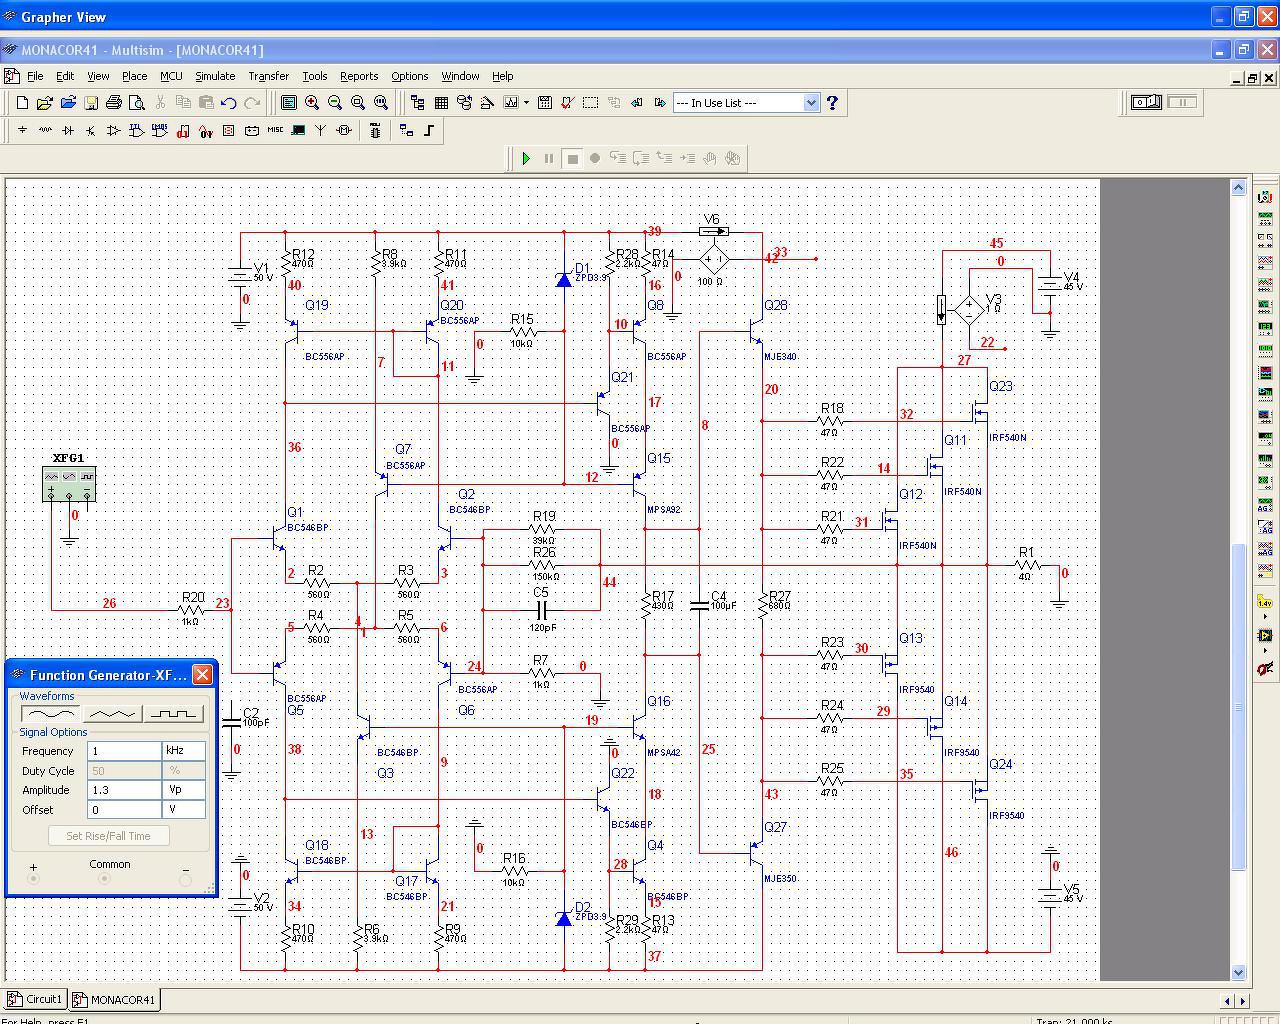Open the Simulate menu
Viewport: 1280px width, 1024px height.
[x=214, y=76]
